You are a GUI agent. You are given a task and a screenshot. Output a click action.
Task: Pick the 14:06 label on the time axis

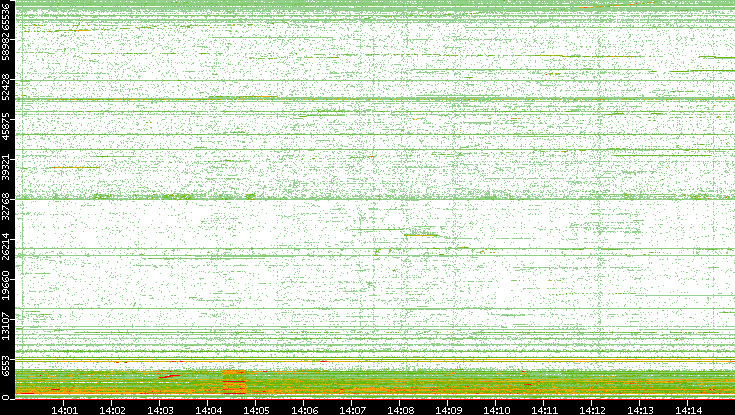304,410
